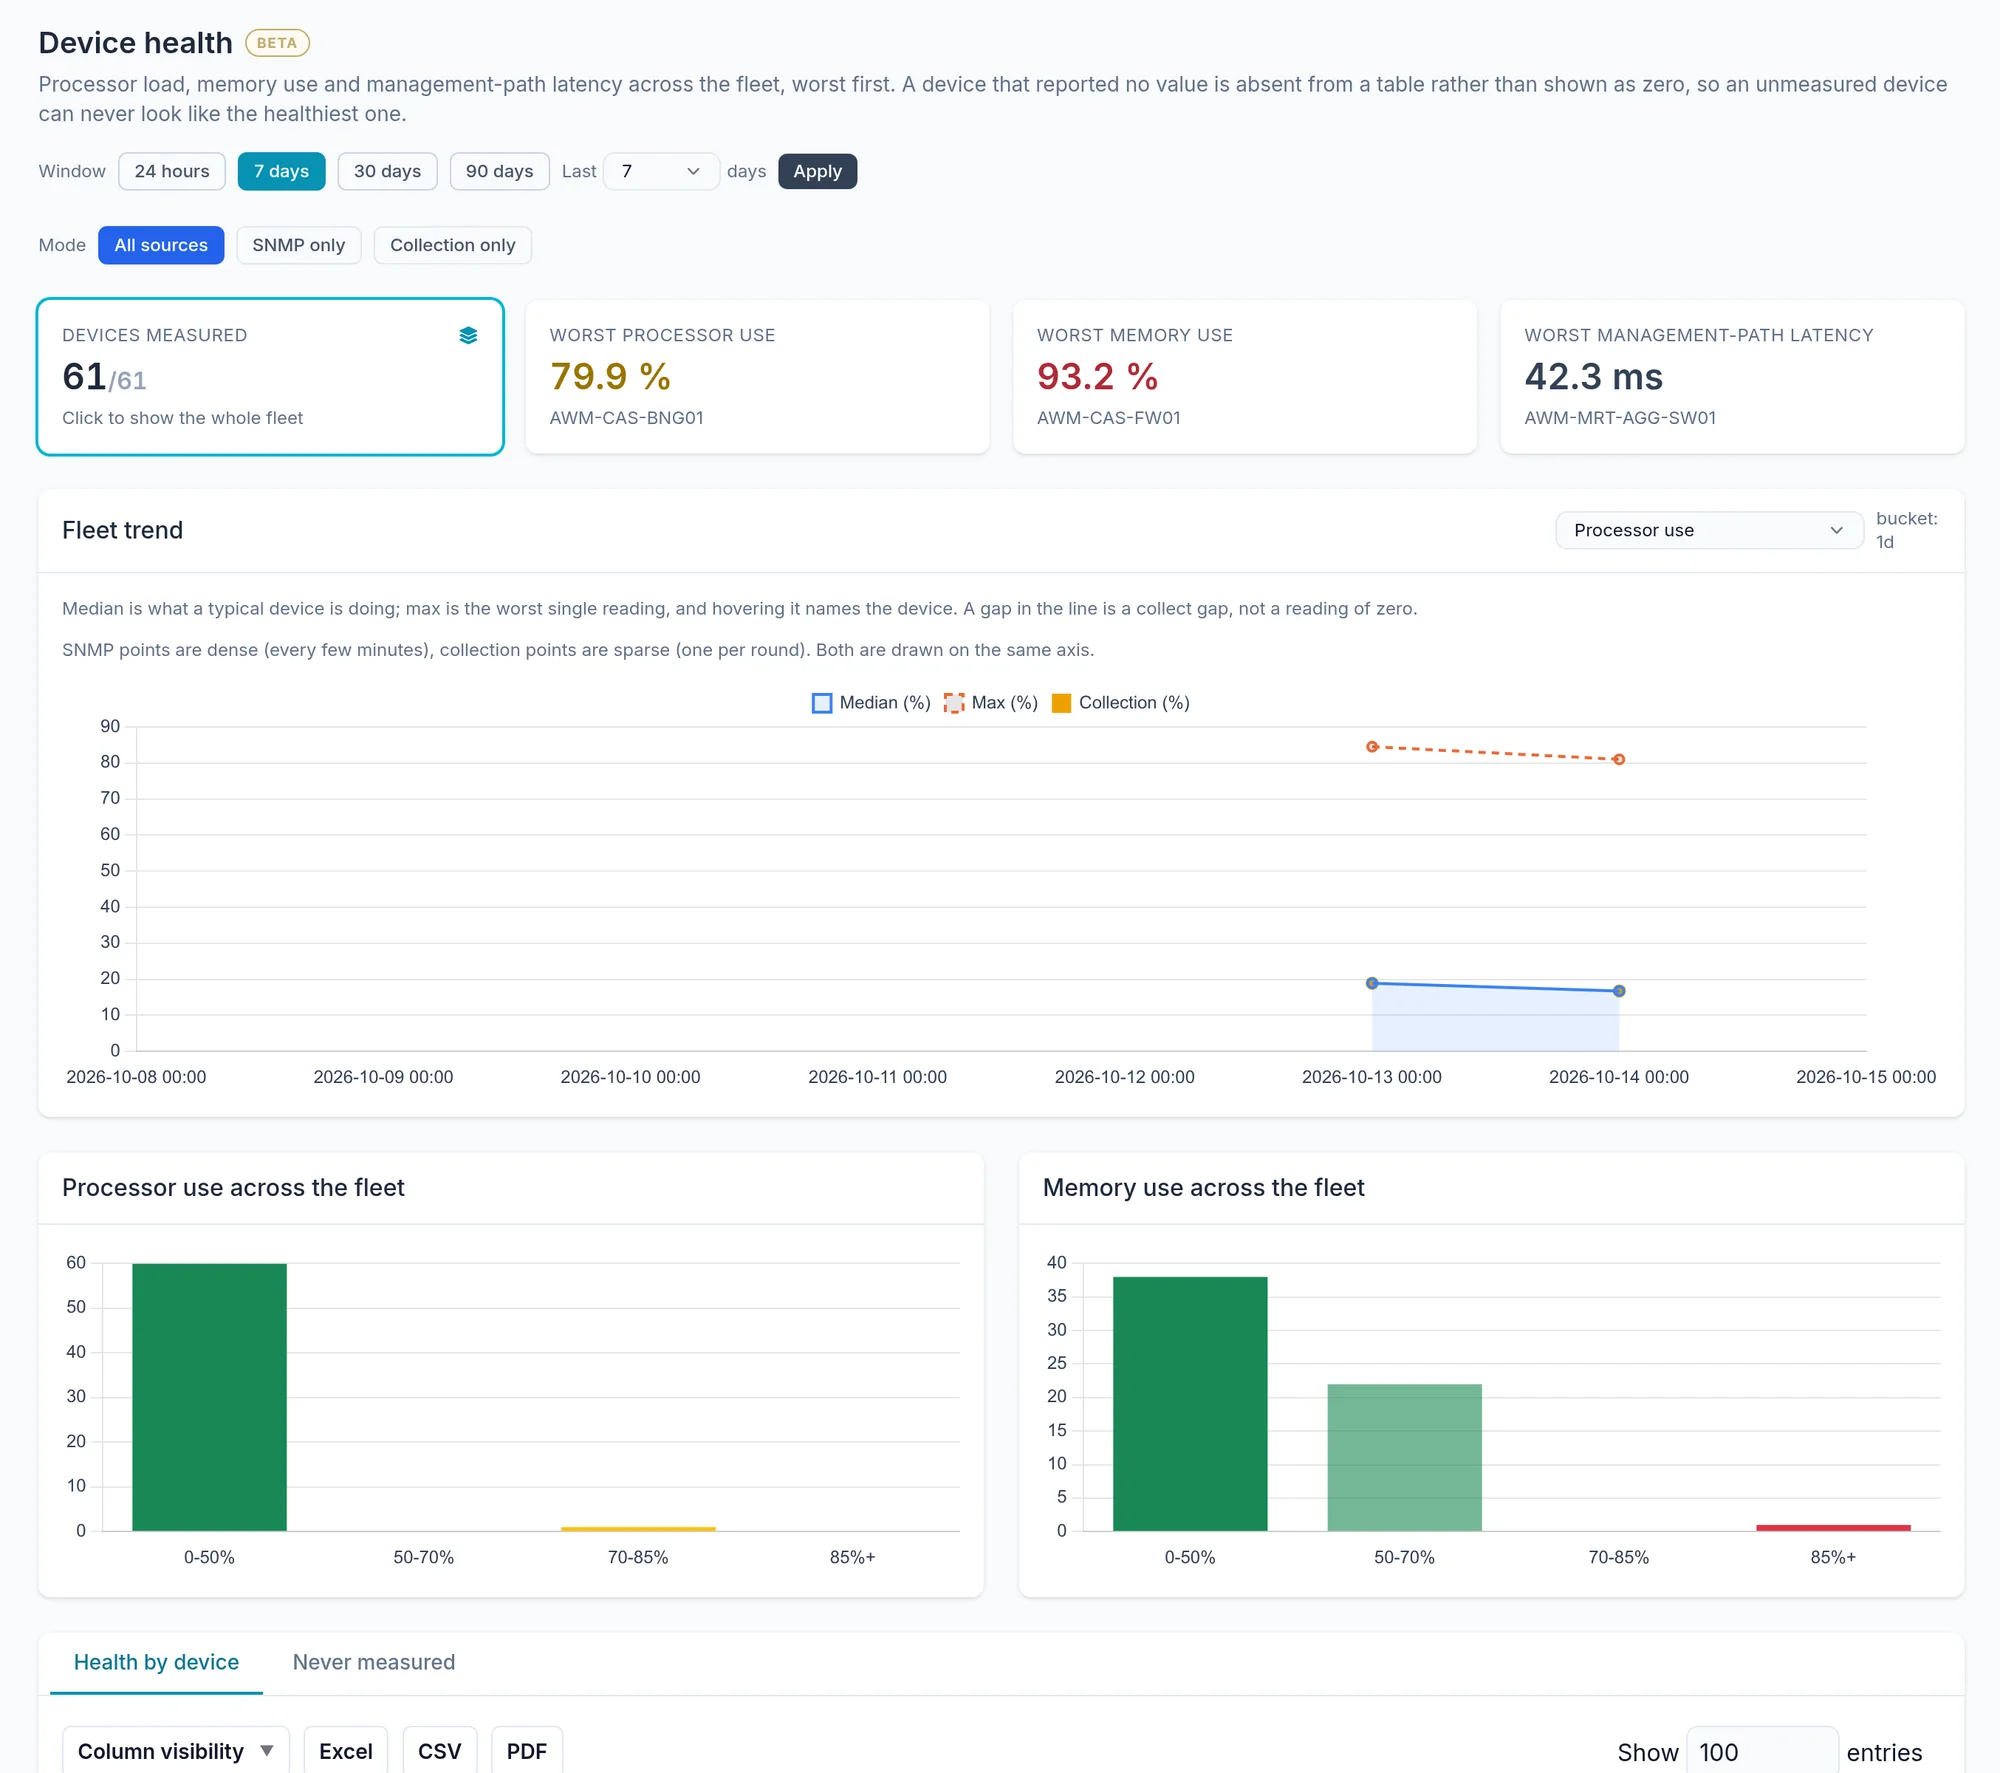Toggle the Collection (%) legend series

coord(1120,703)
